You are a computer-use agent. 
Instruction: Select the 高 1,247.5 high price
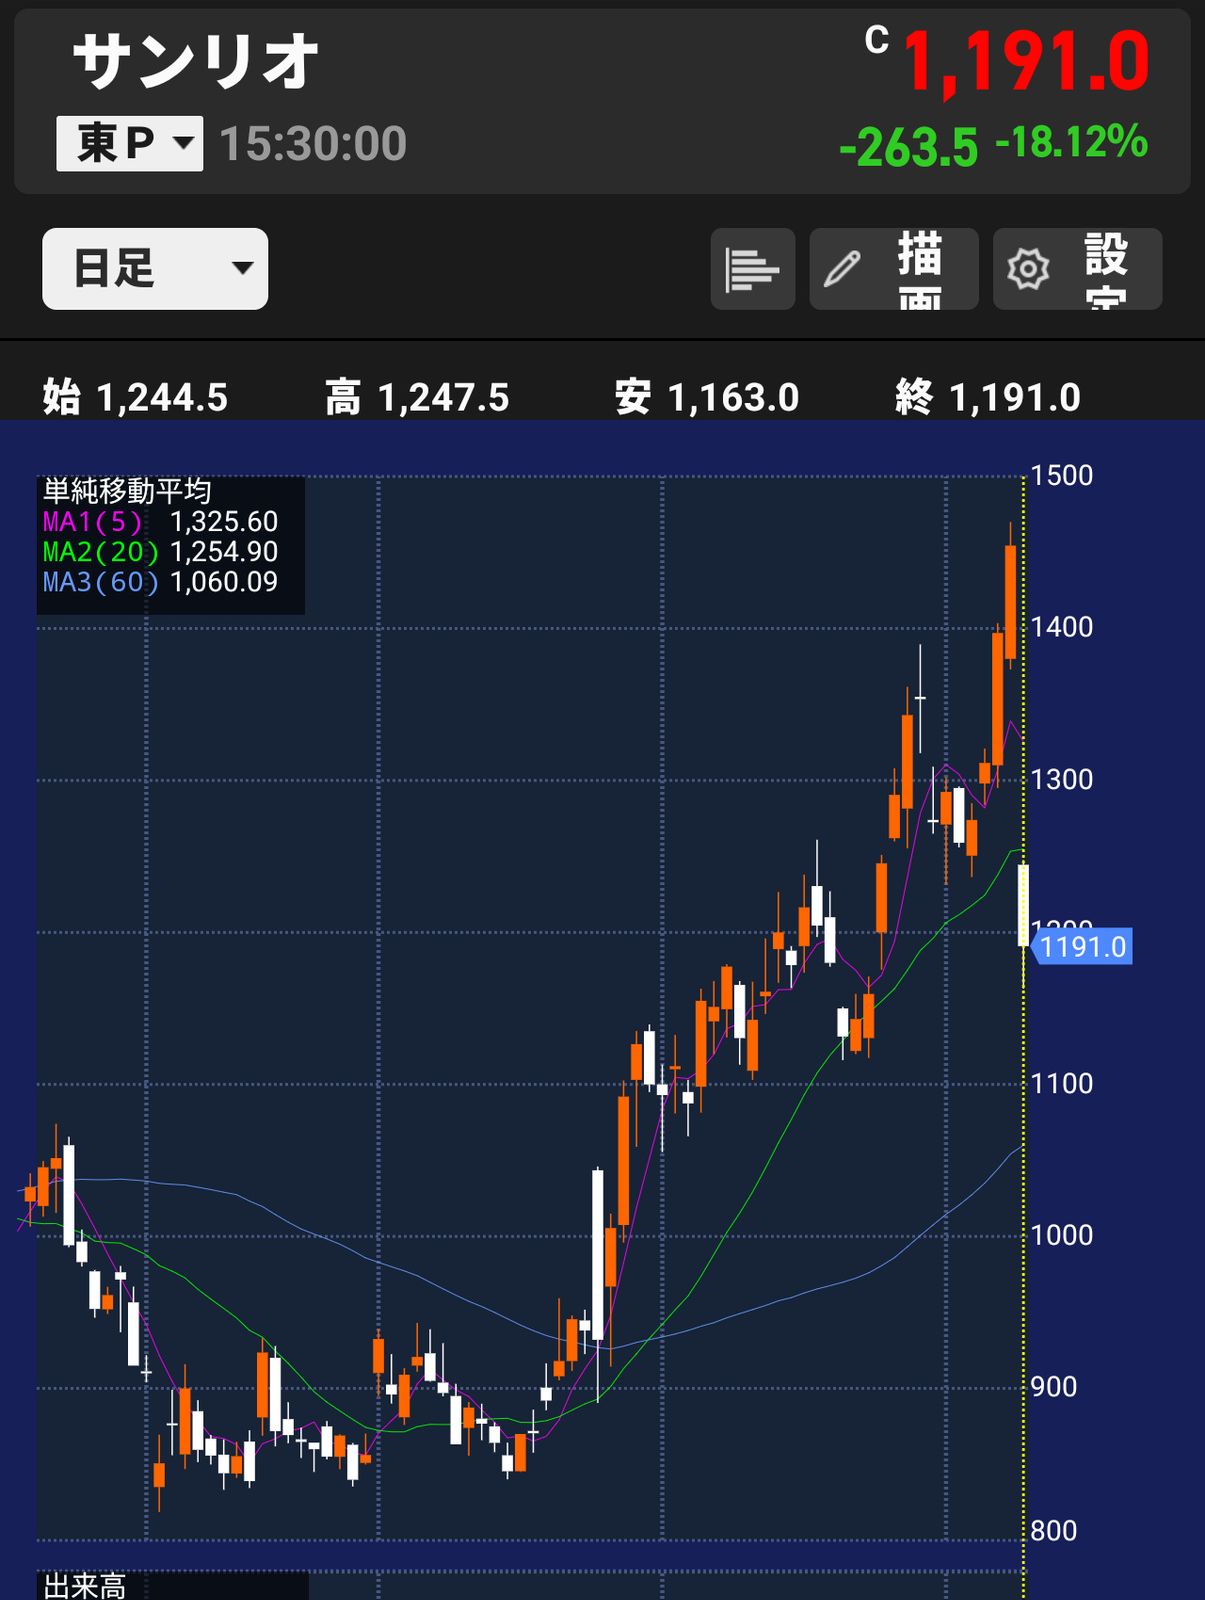[417, 397]
